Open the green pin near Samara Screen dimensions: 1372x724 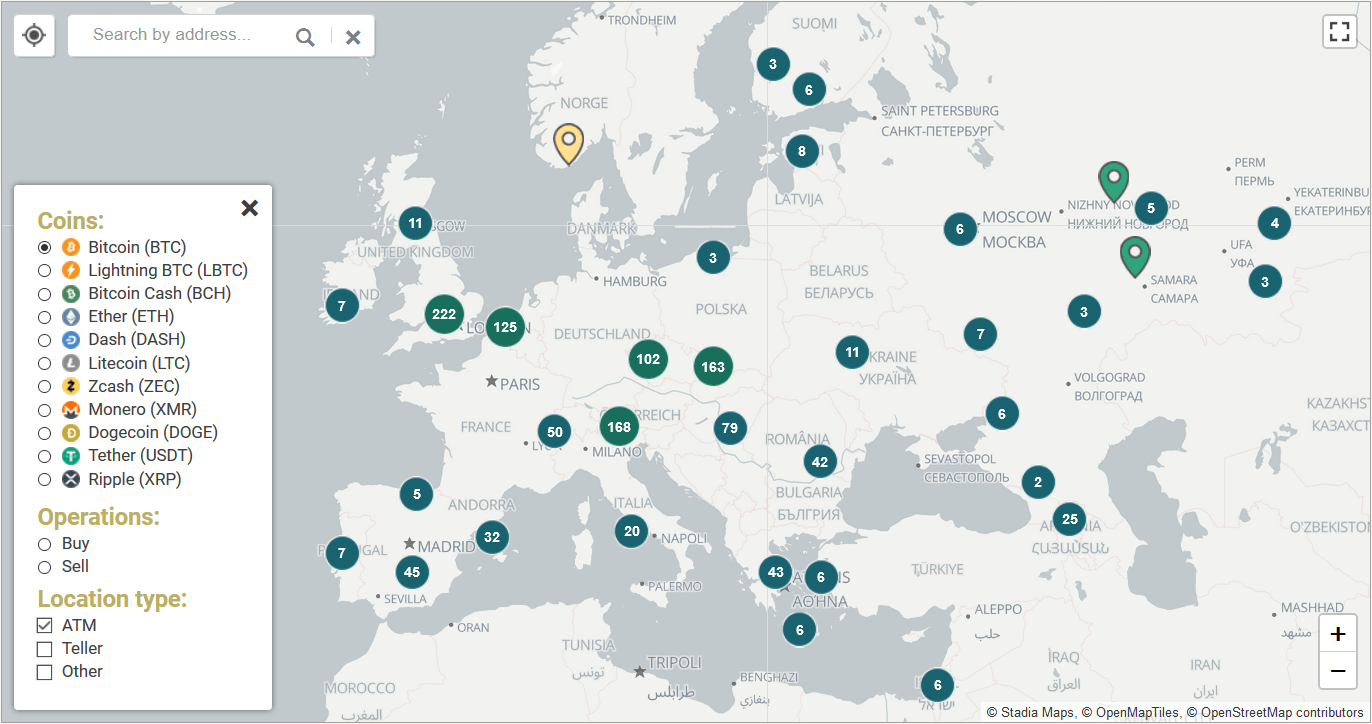(x=1135, y=256)
